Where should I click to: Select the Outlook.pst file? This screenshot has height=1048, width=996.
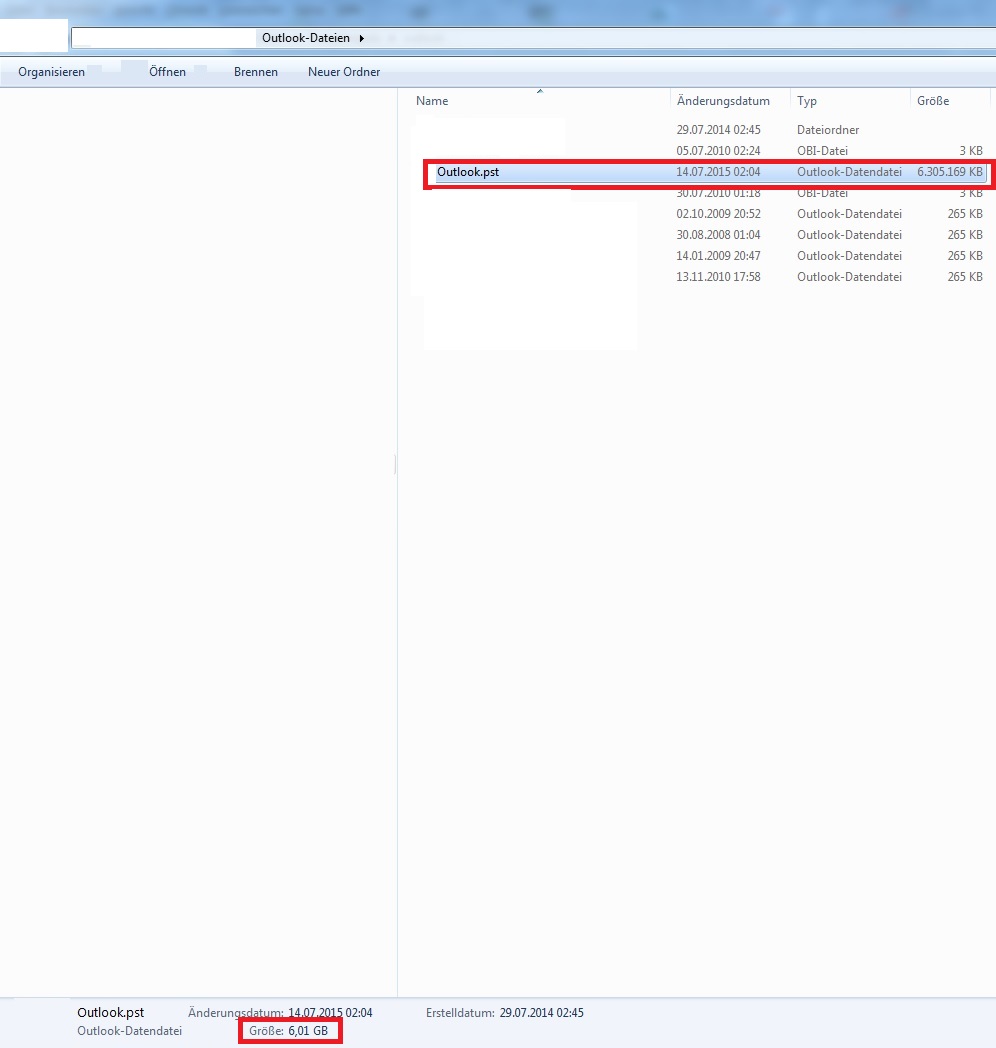tap(709, 172)
